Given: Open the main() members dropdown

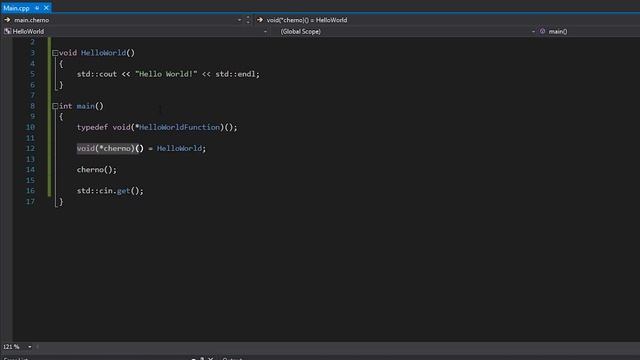Looking at the screenshot, I should pos(589,31).
